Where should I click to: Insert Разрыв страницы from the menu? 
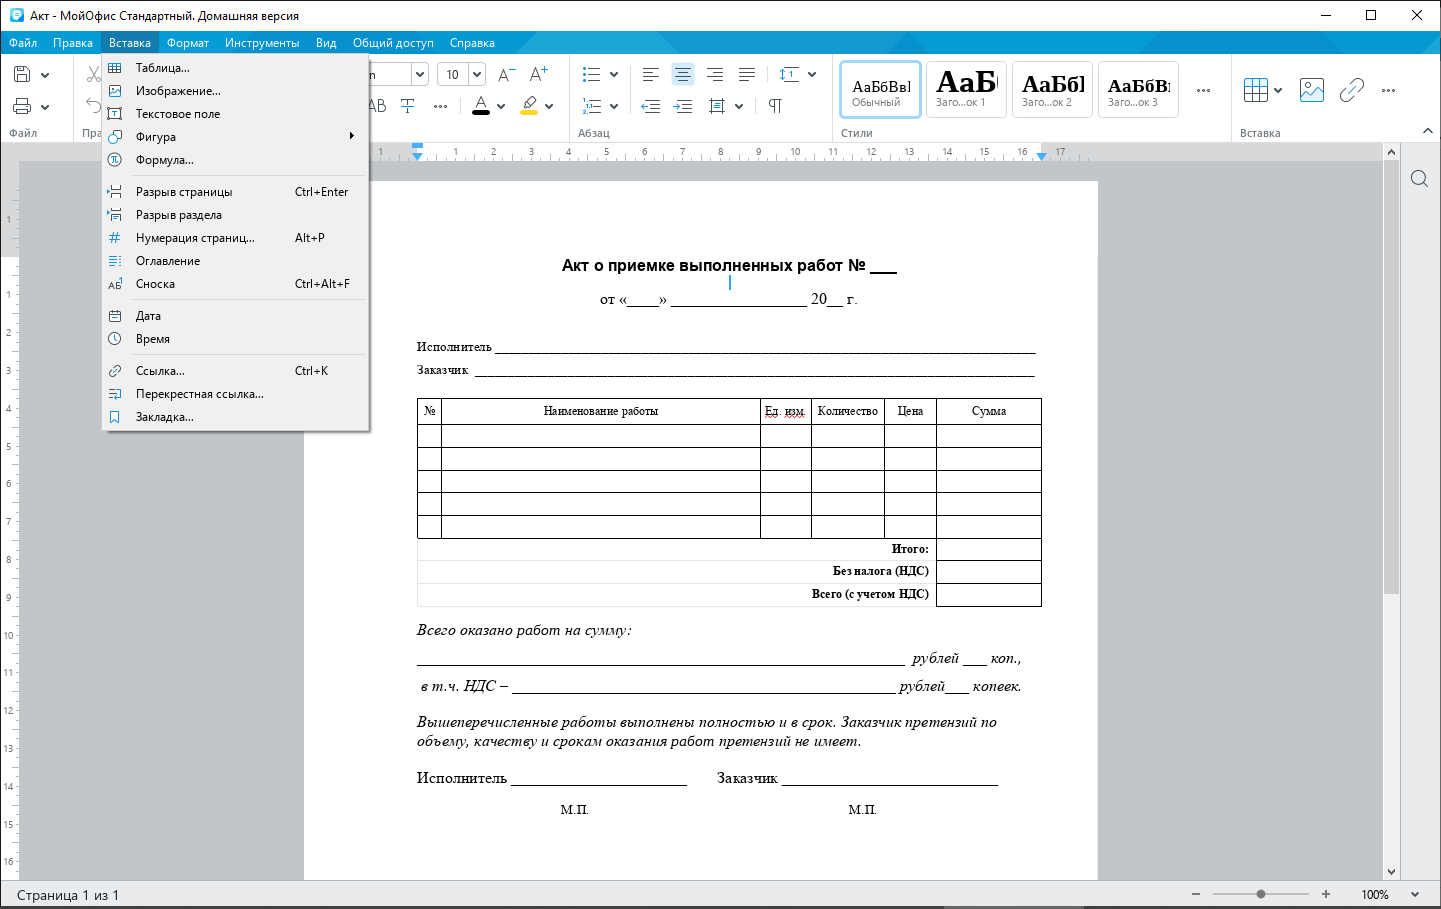(236, 192)
